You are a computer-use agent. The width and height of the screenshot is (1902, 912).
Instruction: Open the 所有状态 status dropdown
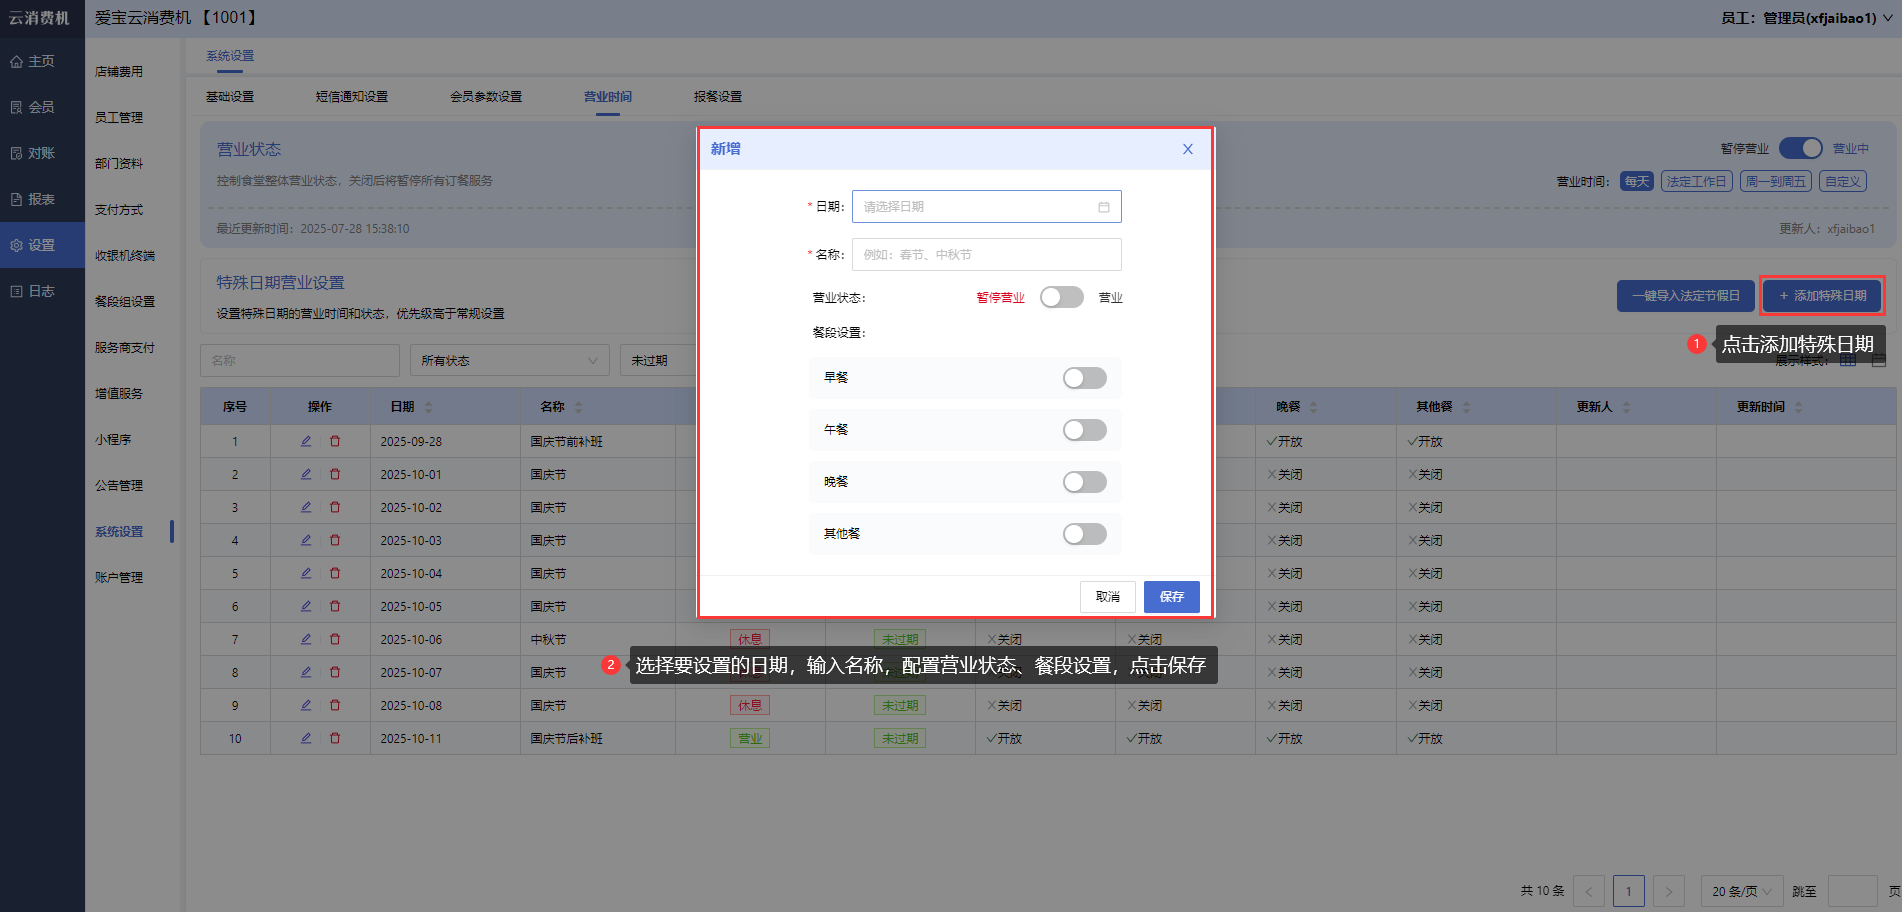click(509, 360)
